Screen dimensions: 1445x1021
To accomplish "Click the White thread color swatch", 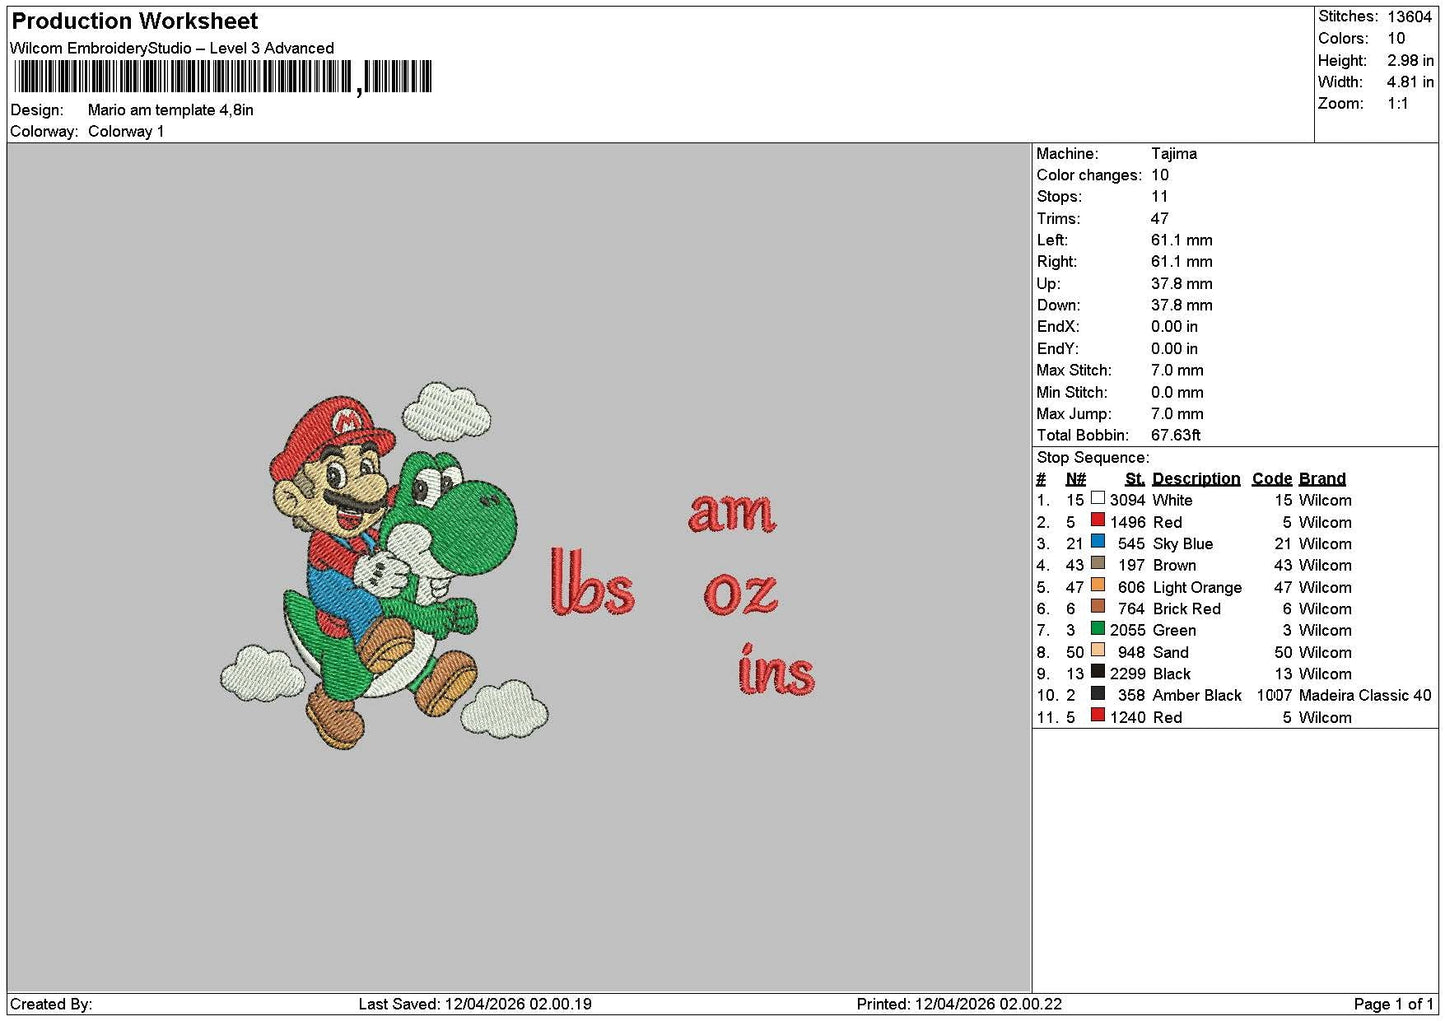I will point(1098,498).
